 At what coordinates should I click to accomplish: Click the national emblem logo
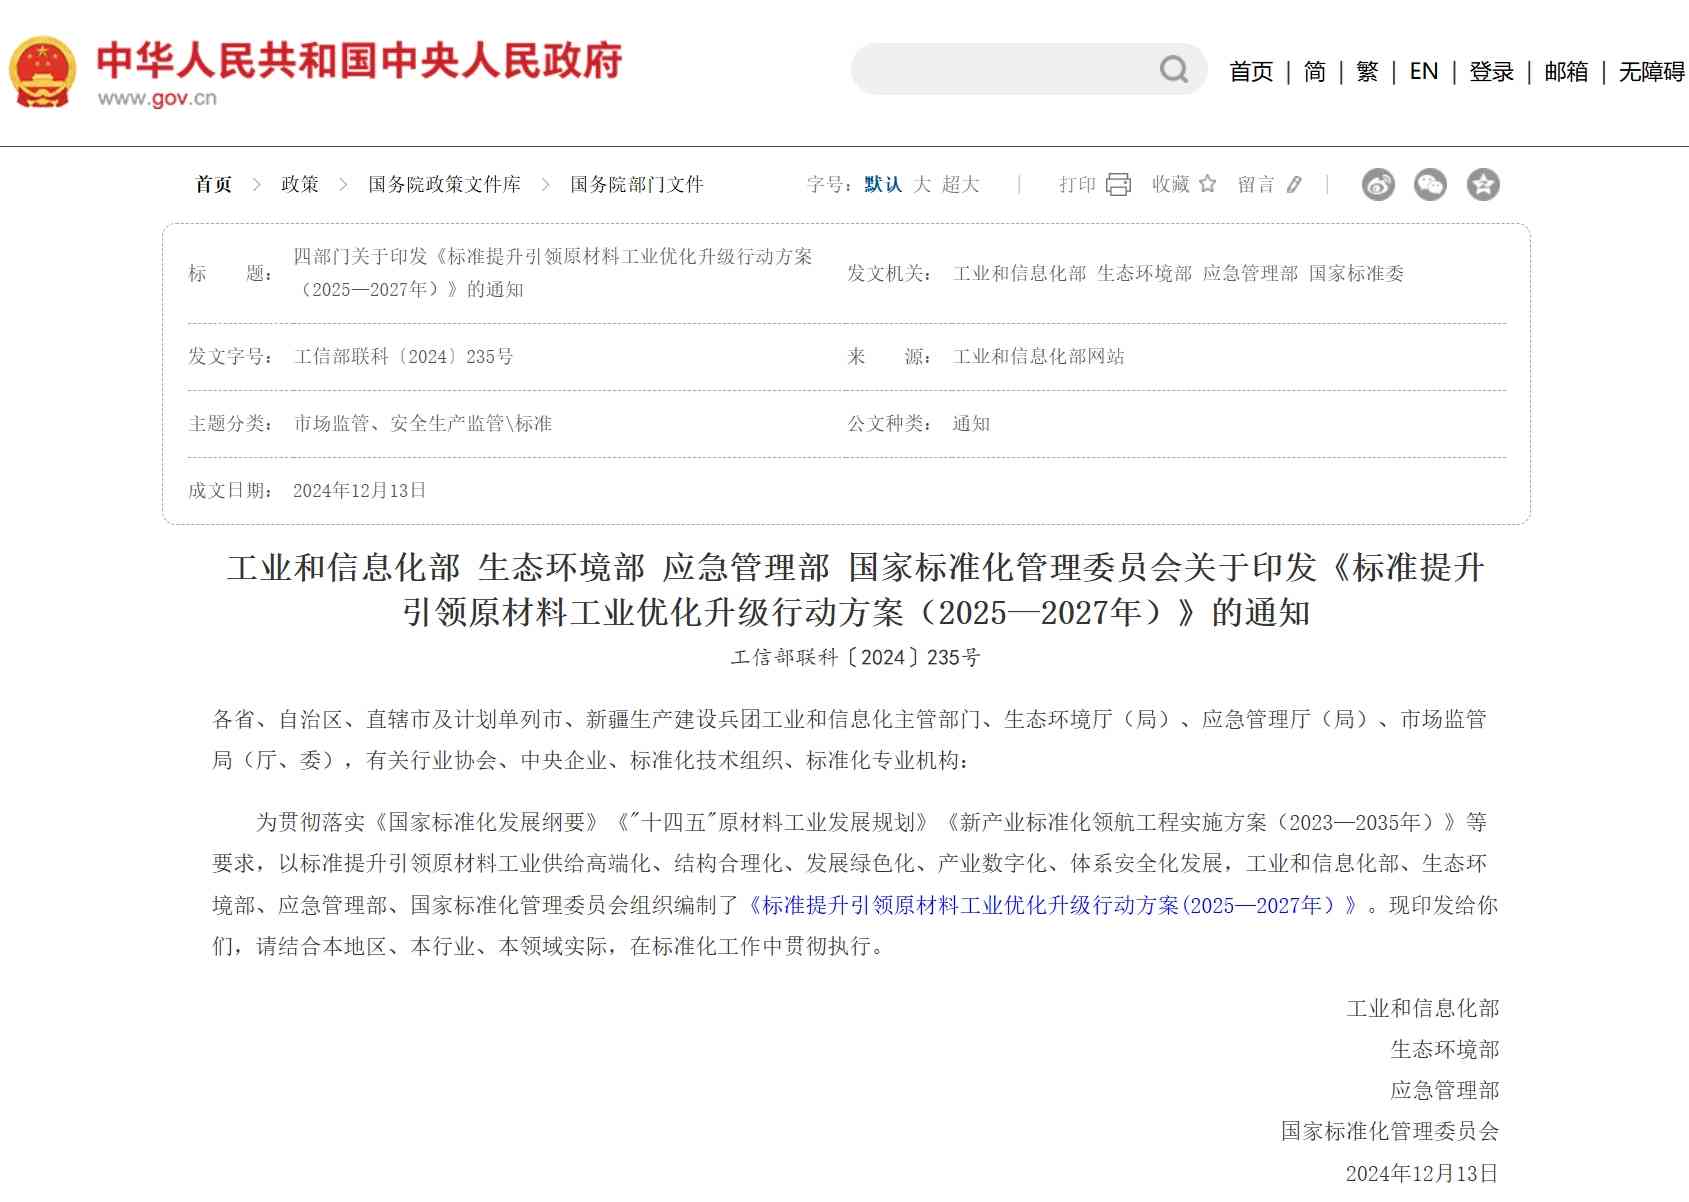(x=42, y=72)
